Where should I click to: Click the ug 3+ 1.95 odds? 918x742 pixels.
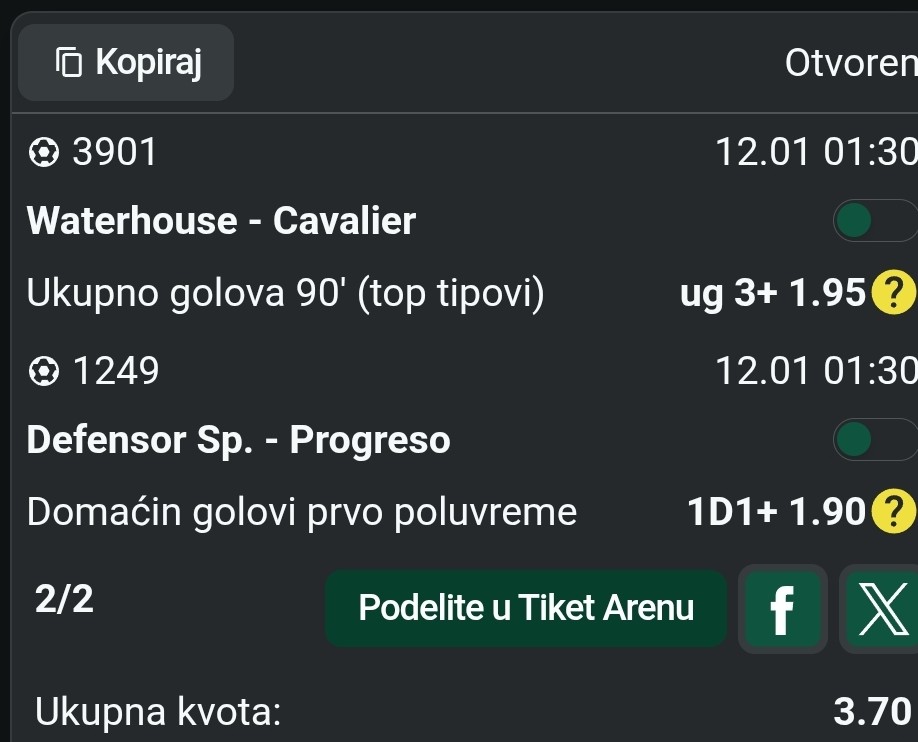coord(771,294)
